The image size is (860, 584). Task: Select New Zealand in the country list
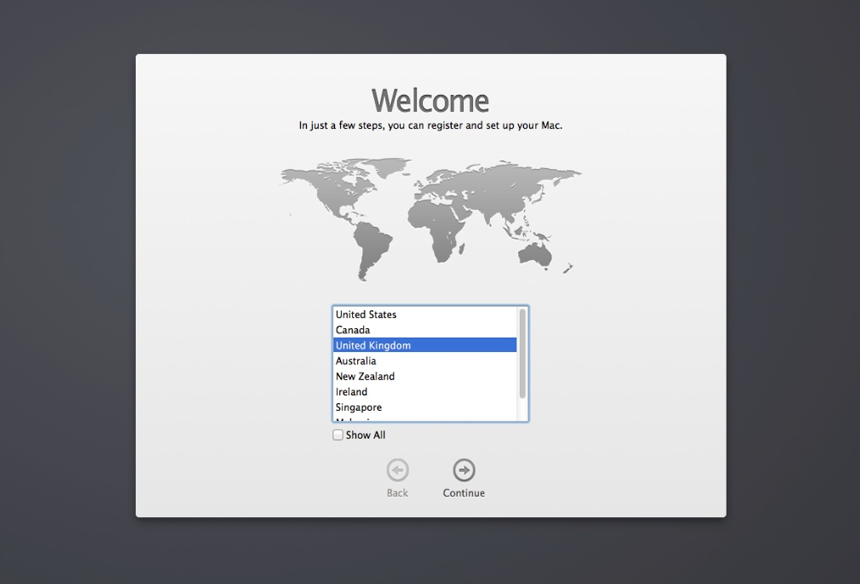[425, 376]
